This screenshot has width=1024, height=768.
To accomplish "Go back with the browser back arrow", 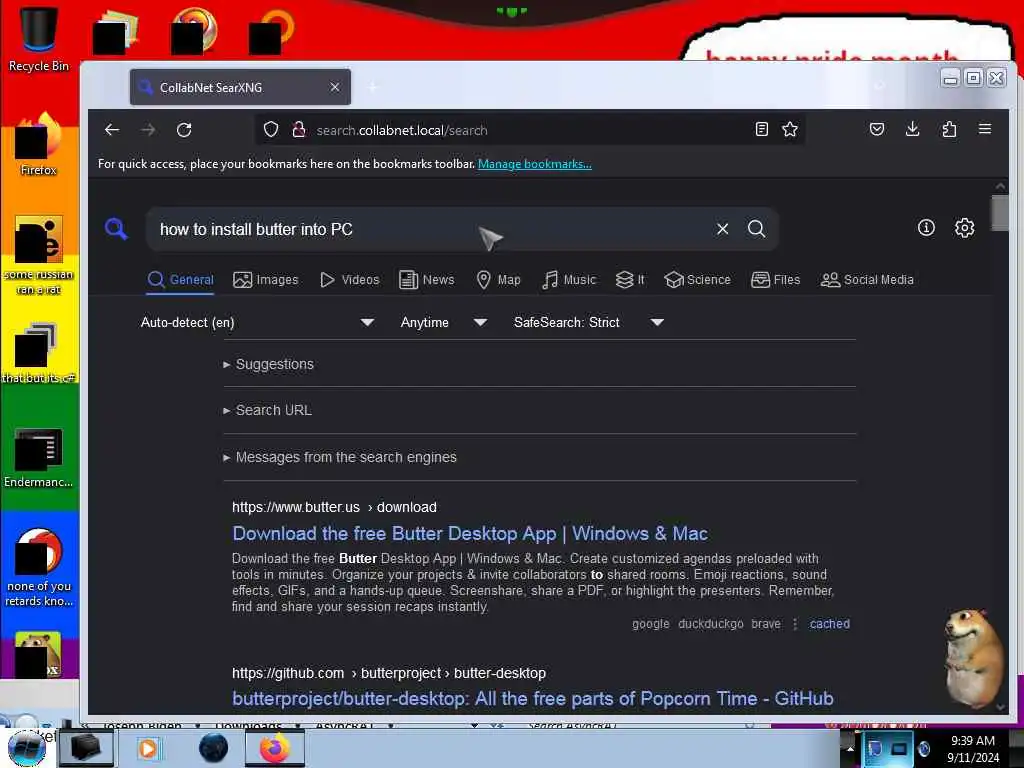I will [x=112, y=130].
